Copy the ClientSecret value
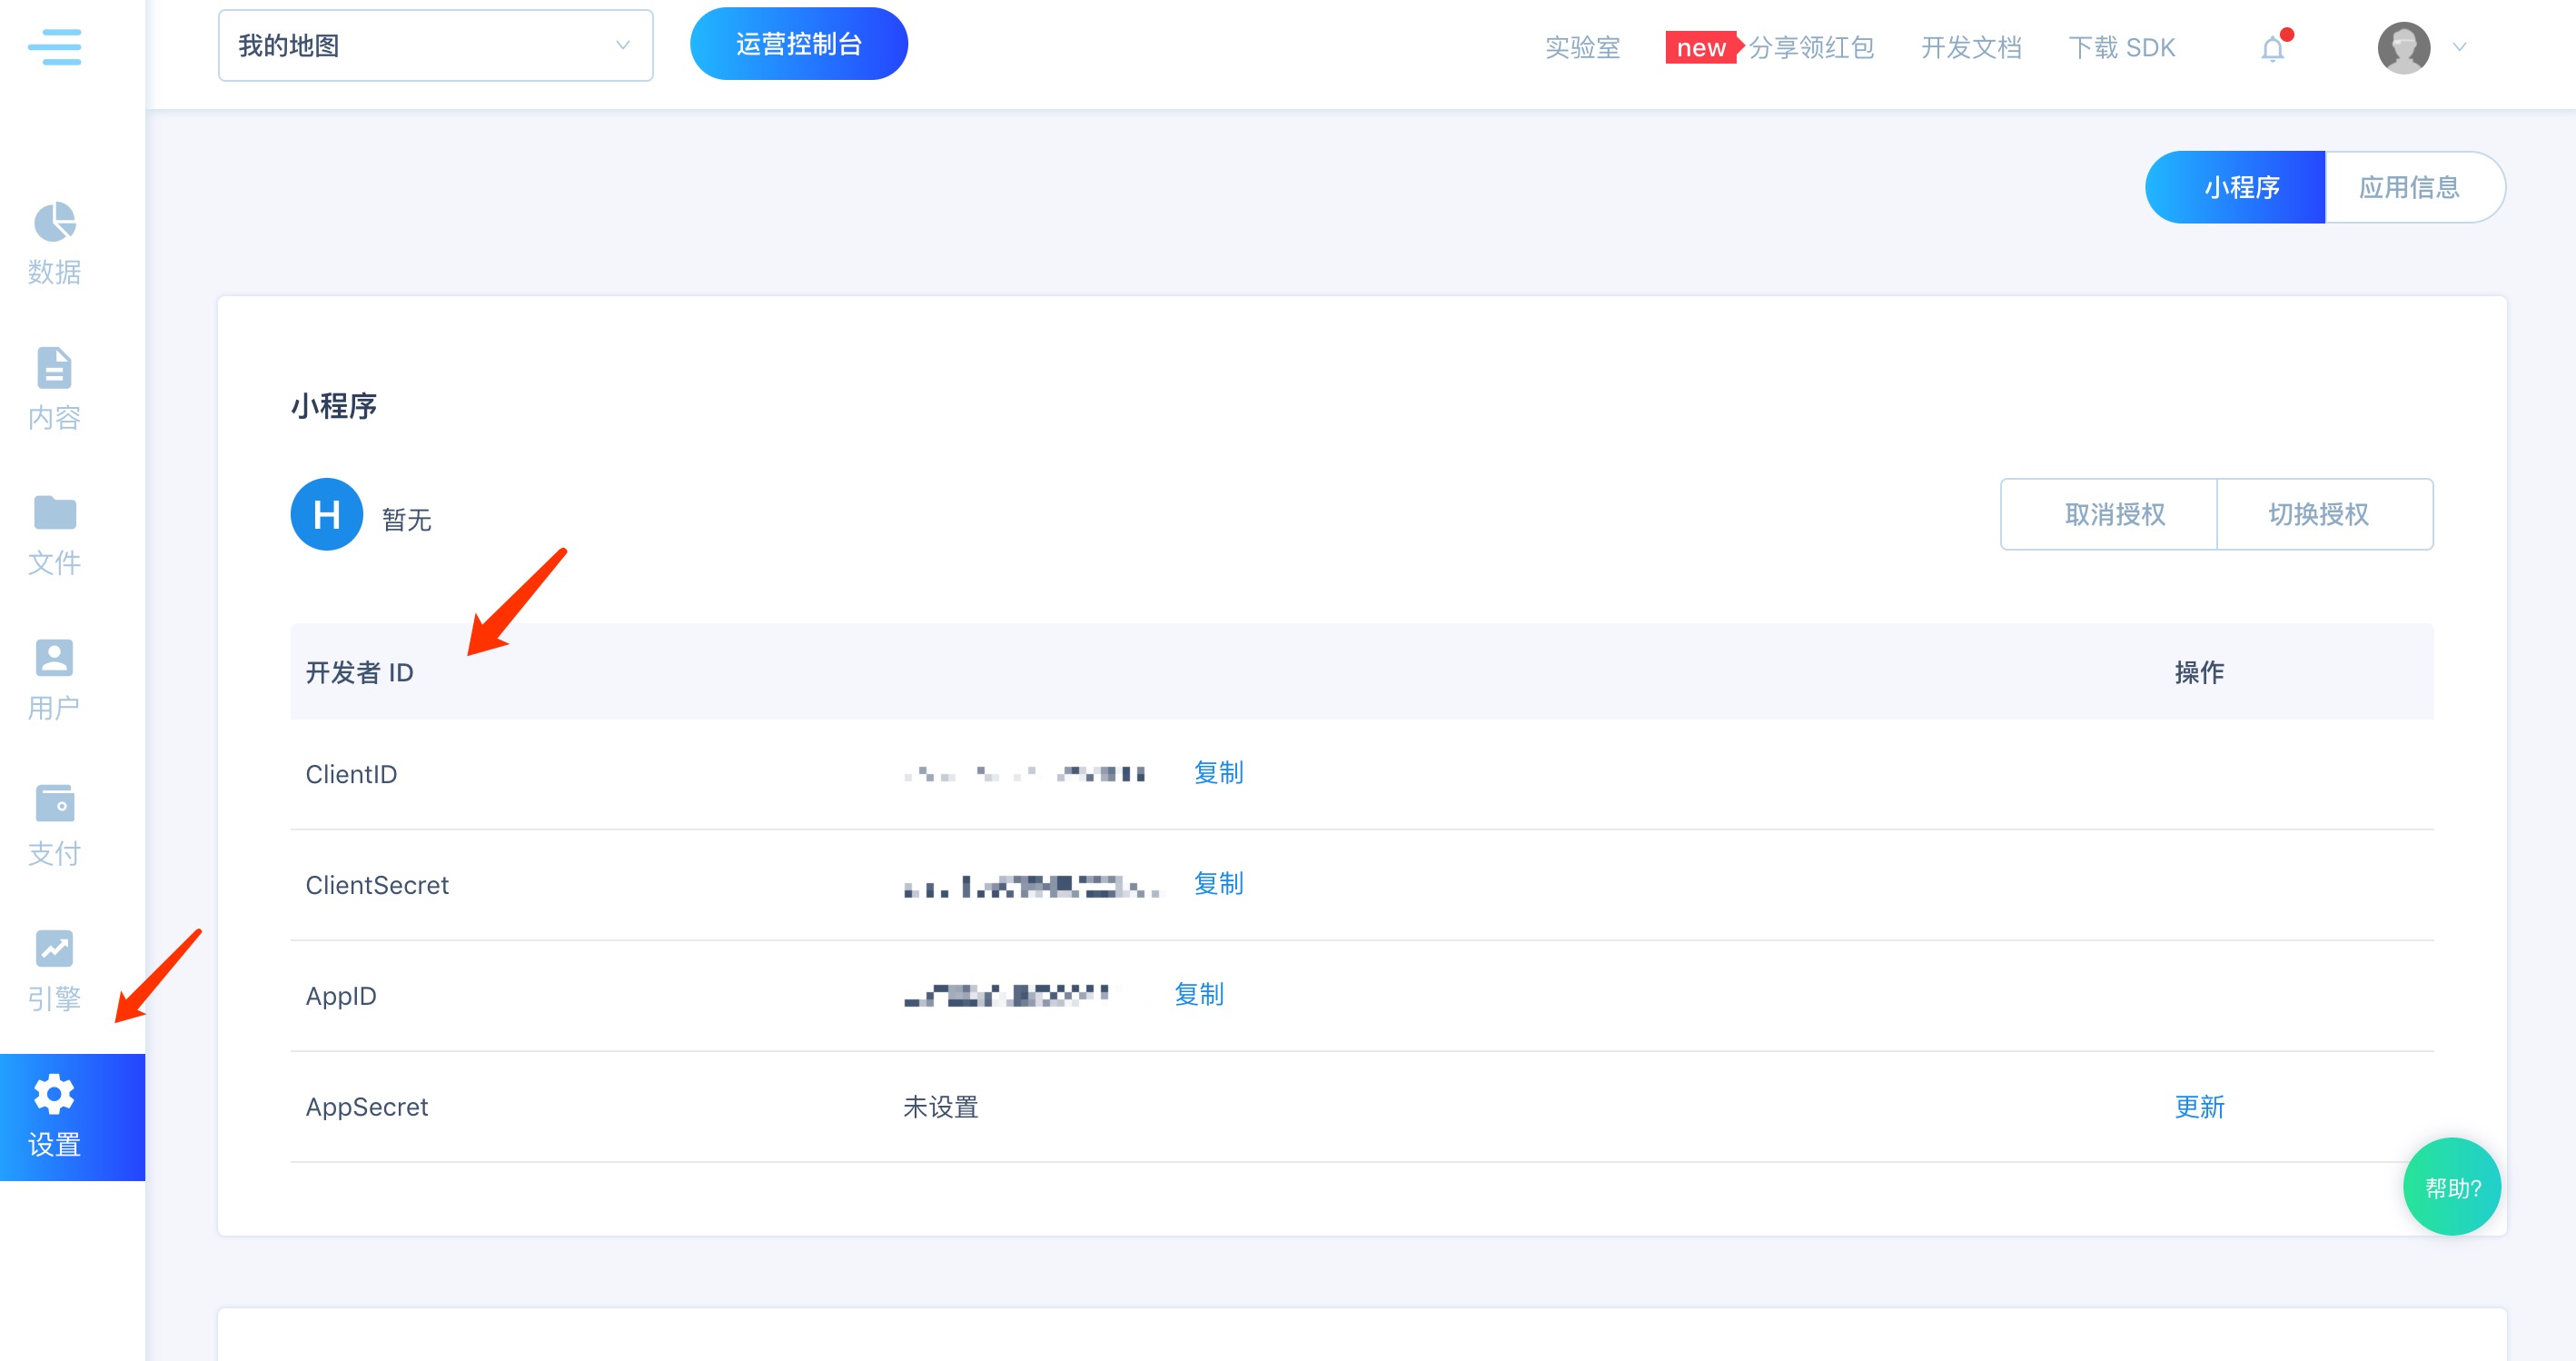This screenshot has width=2576, height=1361. (x=1218, y=884)
